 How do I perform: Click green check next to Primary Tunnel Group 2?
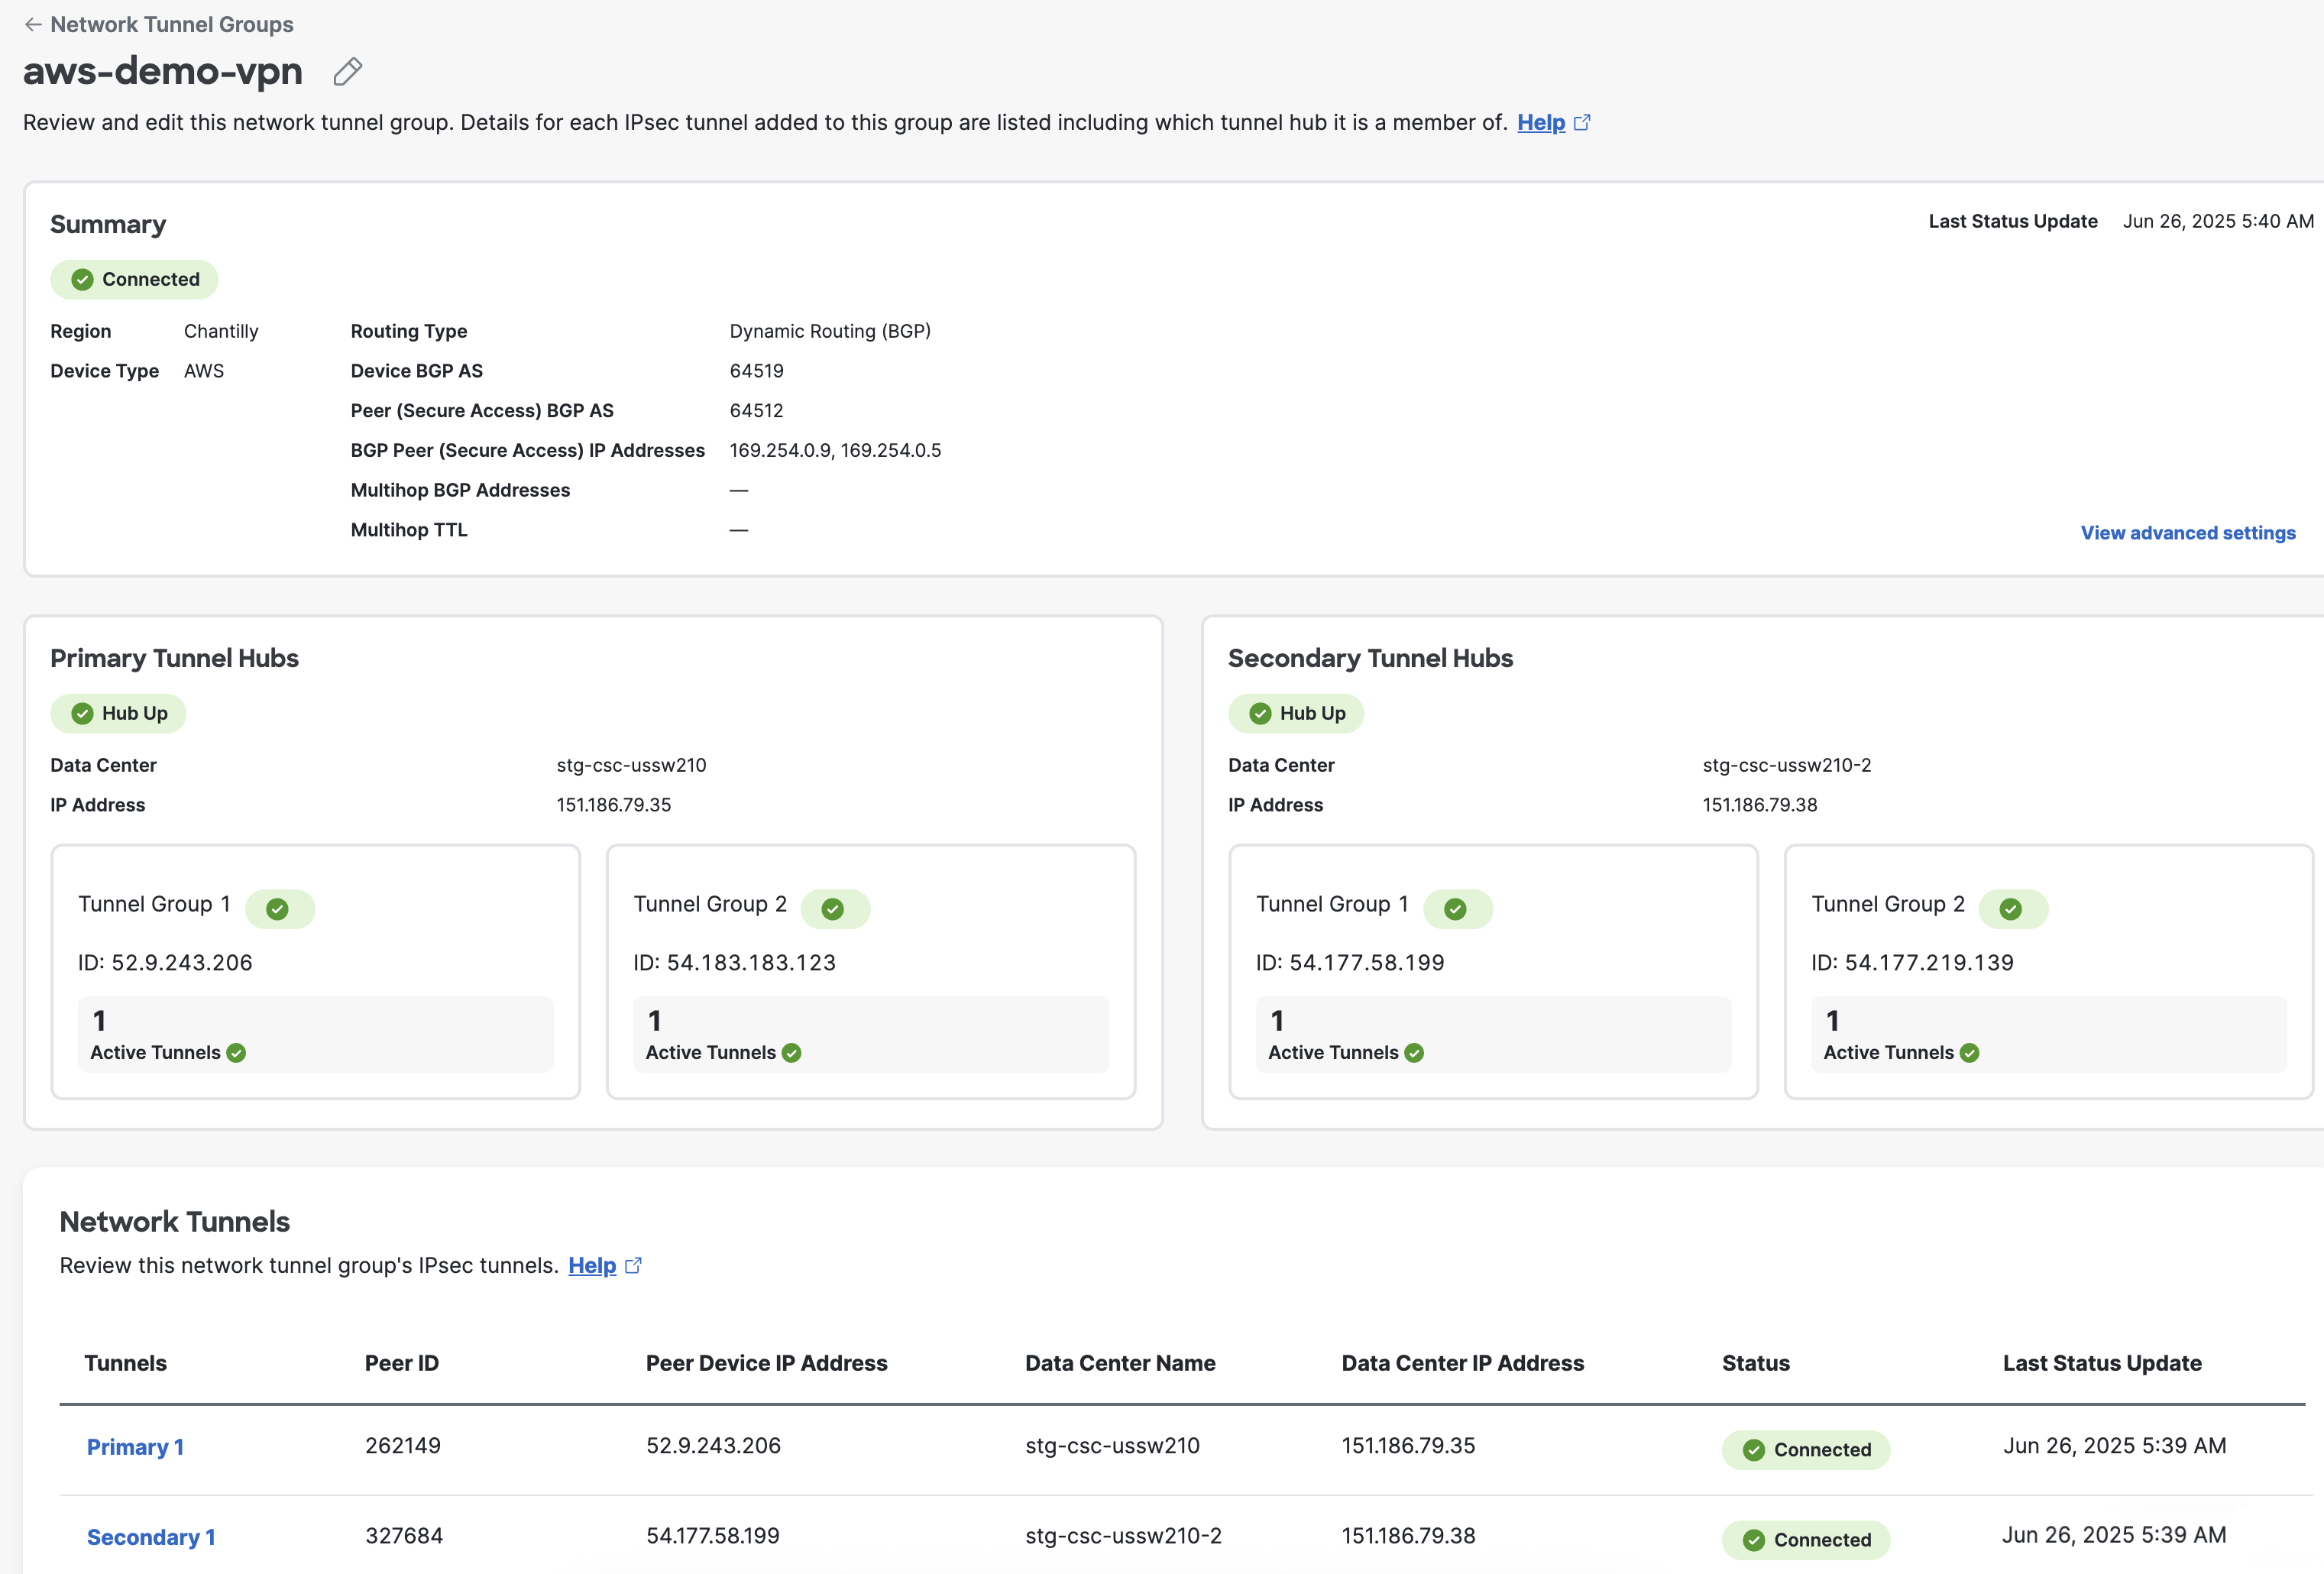833,909
